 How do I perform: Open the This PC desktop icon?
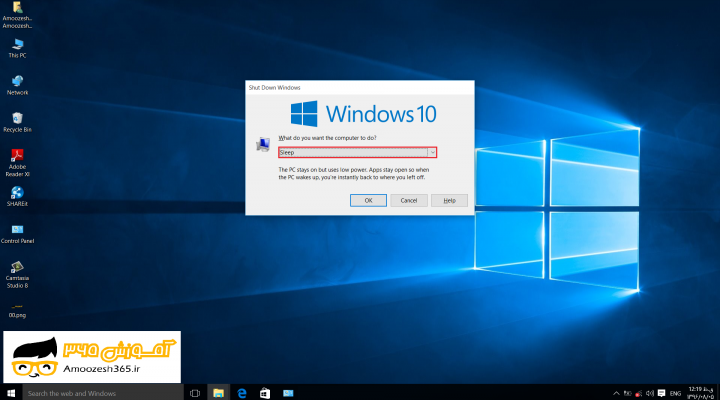17,48
